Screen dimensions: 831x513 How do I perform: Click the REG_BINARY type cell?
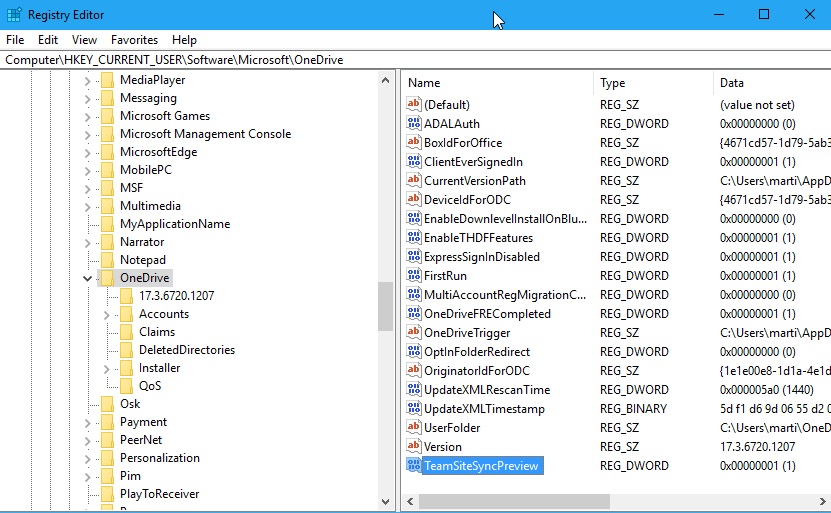633,409
